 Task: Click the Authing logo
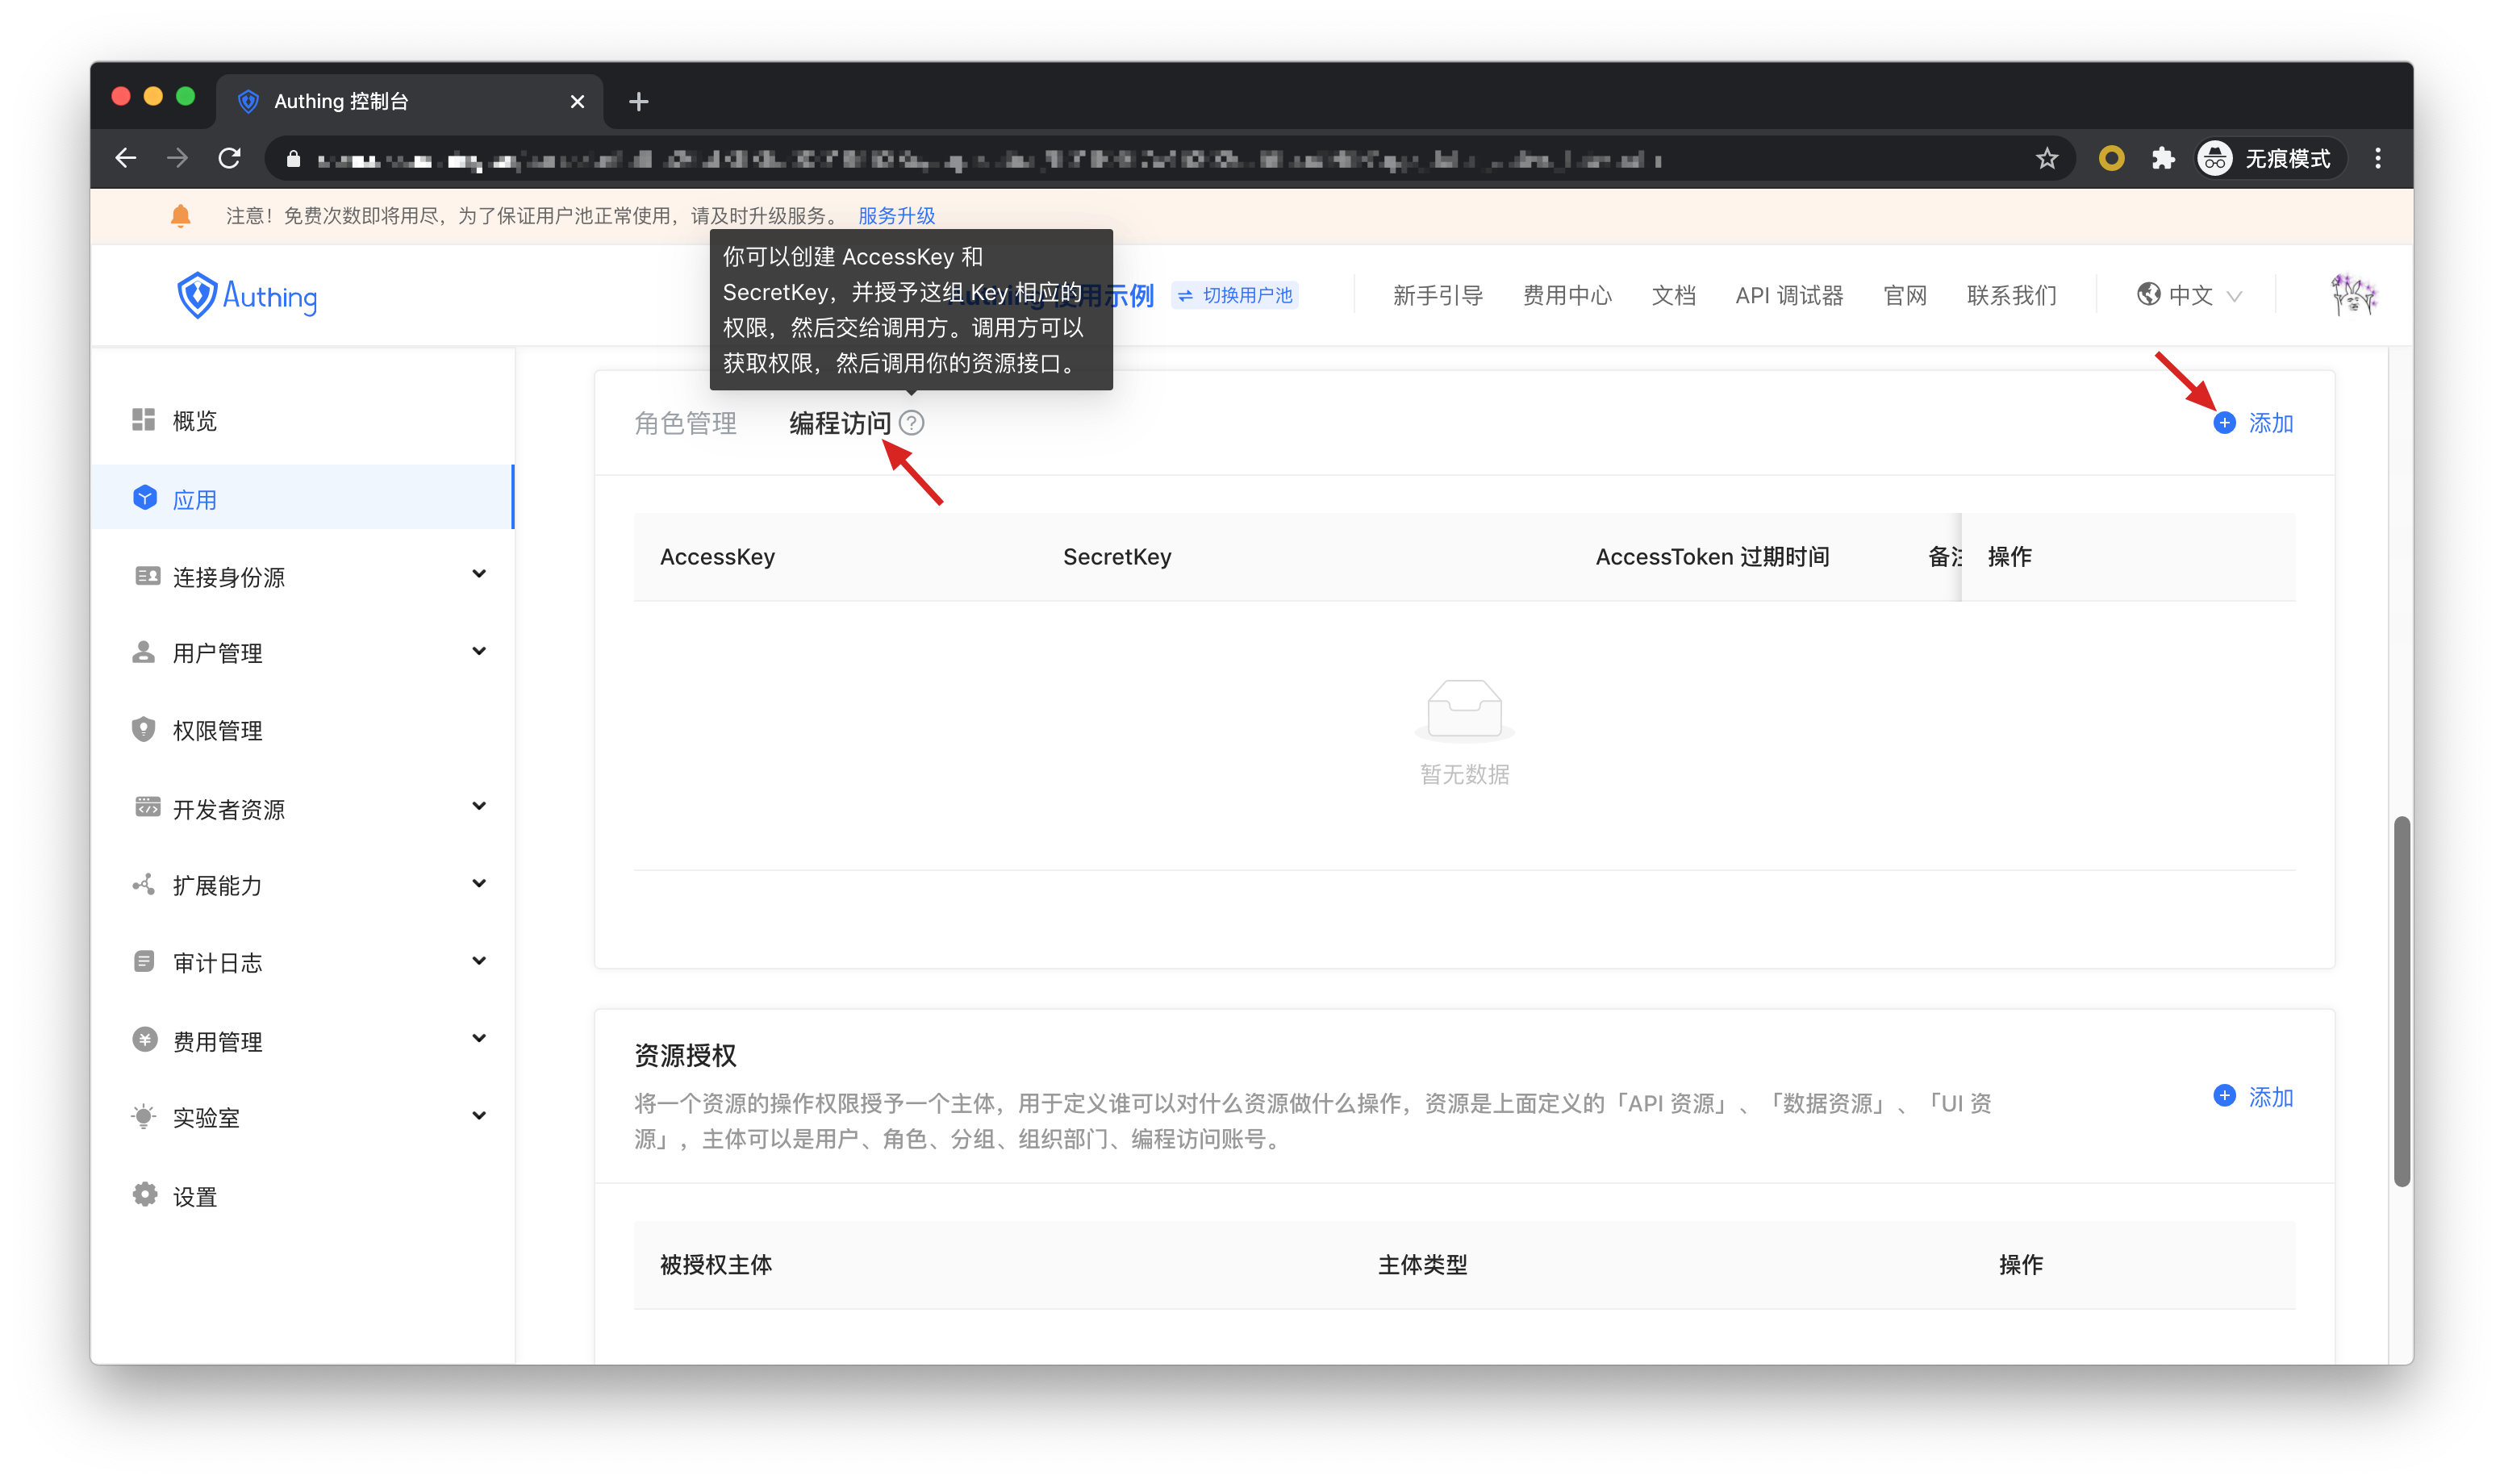[247, 295]
